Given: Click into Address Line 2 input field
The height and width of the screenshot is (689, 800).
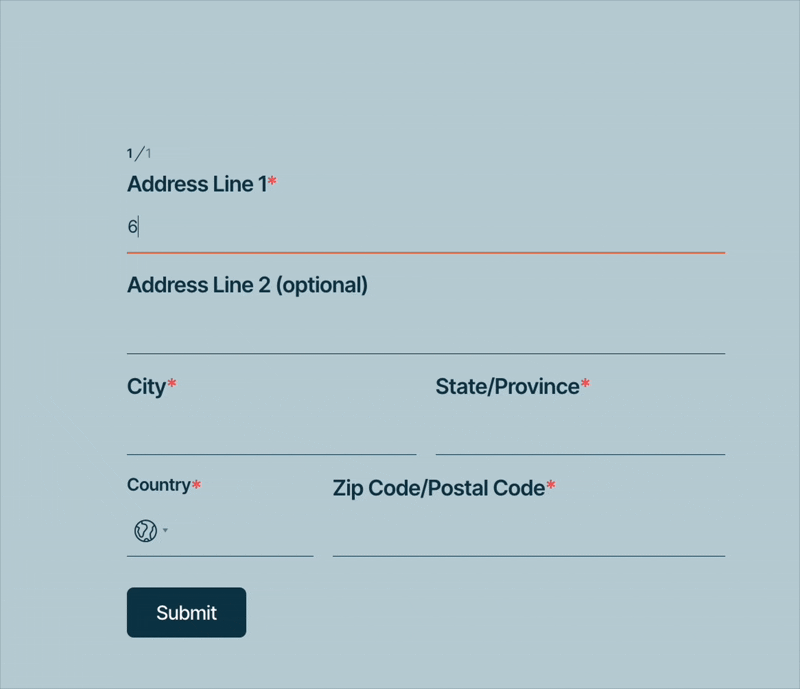Looking at the screenshot, I should 425,330.
